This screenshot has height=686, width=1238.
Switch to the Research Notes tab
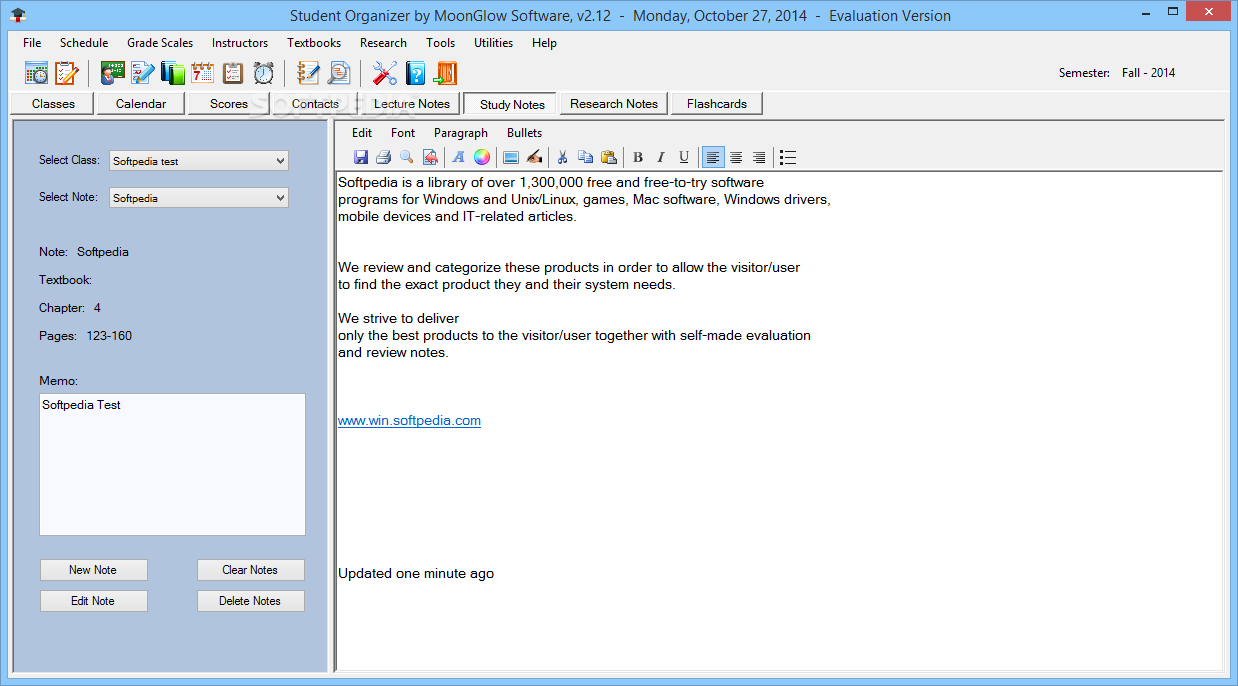(614, 104)
